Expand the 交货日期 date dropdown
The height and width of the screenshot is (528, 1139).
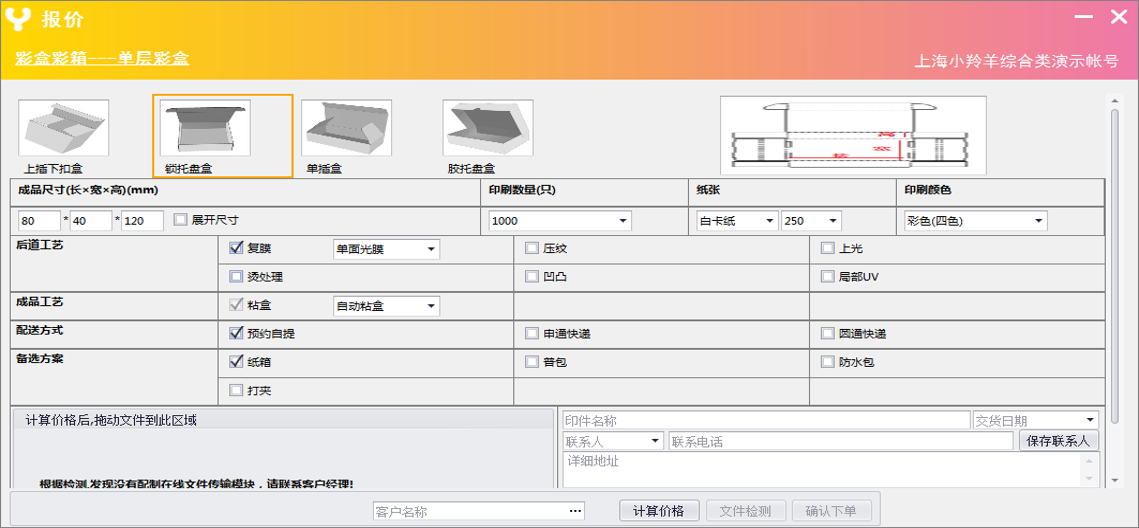(1089, 421)
